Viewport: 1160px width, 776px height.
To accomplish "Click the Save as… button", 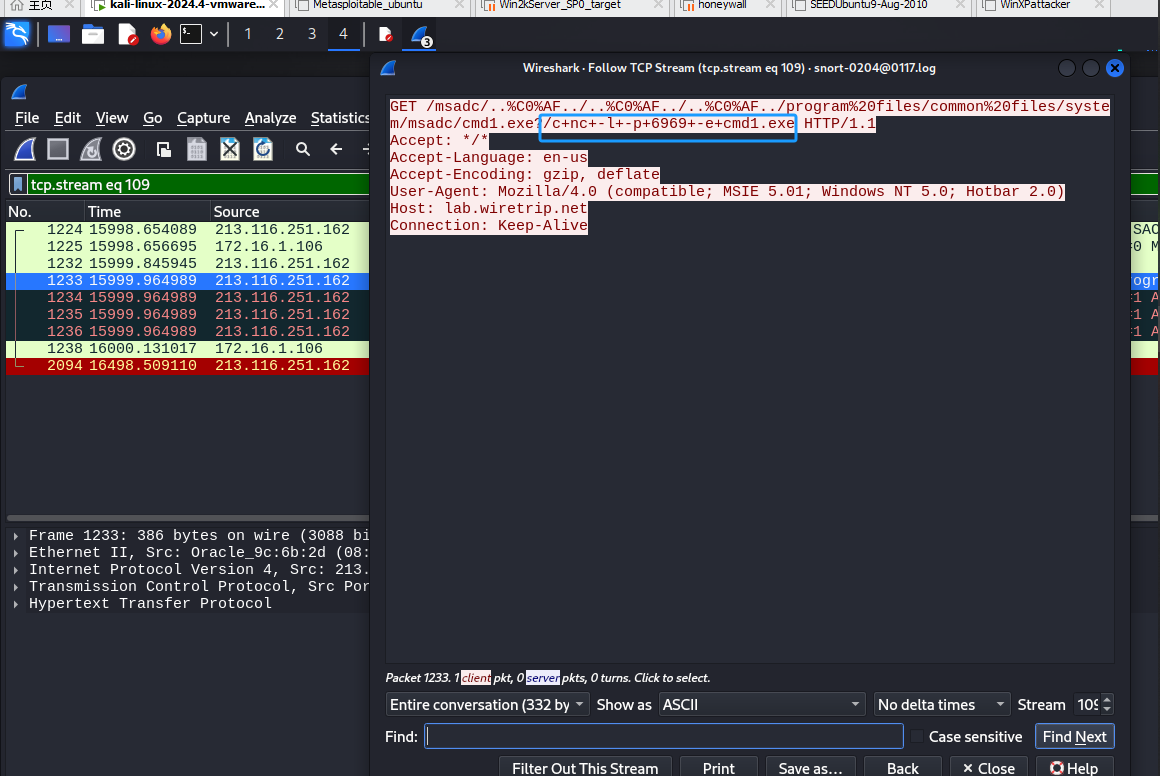I will [810, 768].
